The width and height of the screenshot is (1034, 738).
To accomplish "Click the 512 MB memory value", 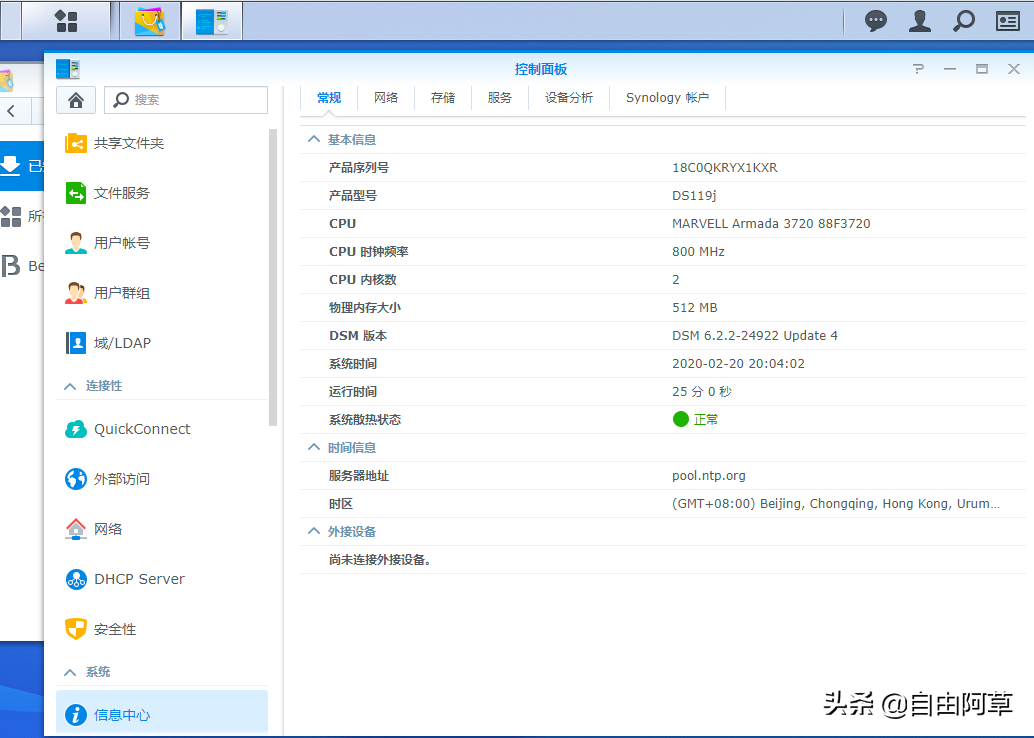I will (x=694, y=308).
